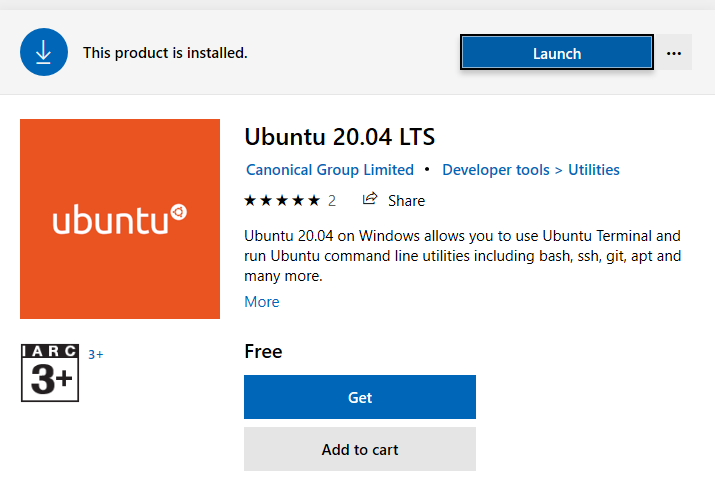The height and width of the screenshot is (483, 715).
Task: Click the blue 3+ age rating link
Action: (x=96, y=354)
